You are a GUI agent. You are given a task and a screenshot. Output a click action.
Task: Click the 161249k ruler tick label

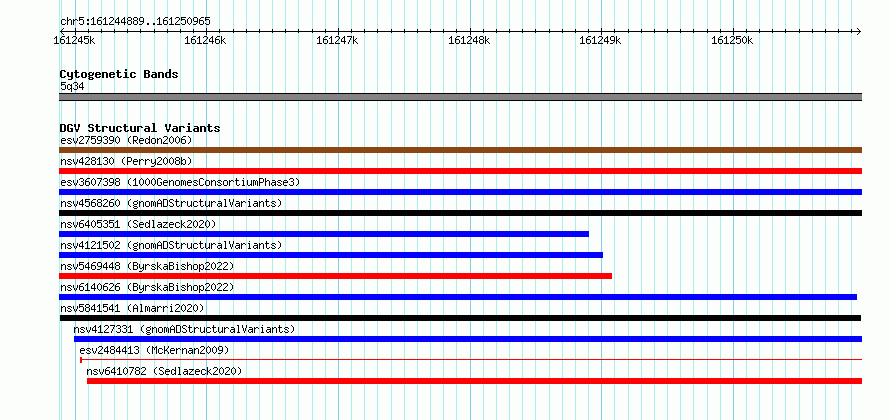(600, 40)
